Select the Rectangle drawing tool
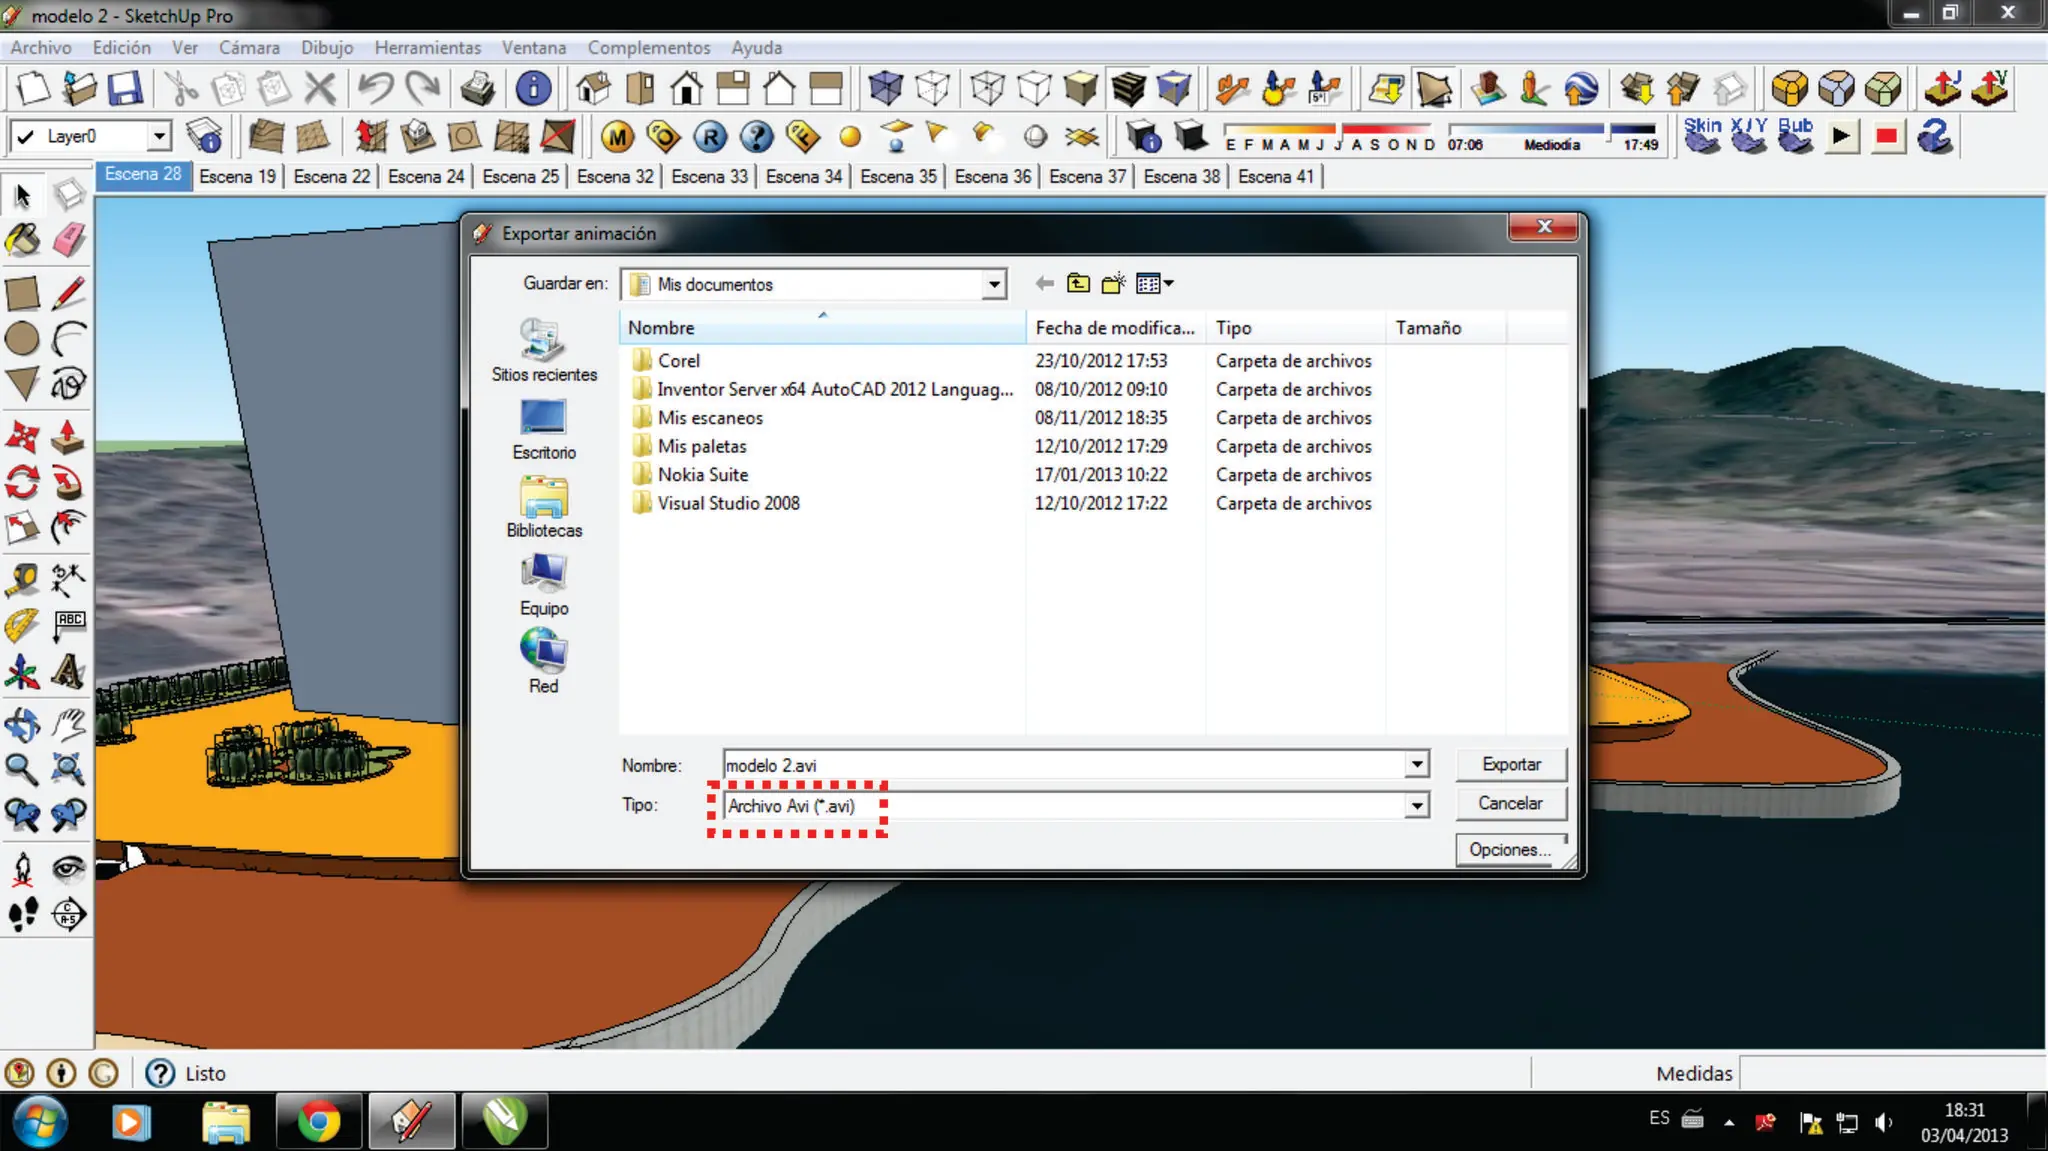The image size is (2048, 1151). [22, 294]
